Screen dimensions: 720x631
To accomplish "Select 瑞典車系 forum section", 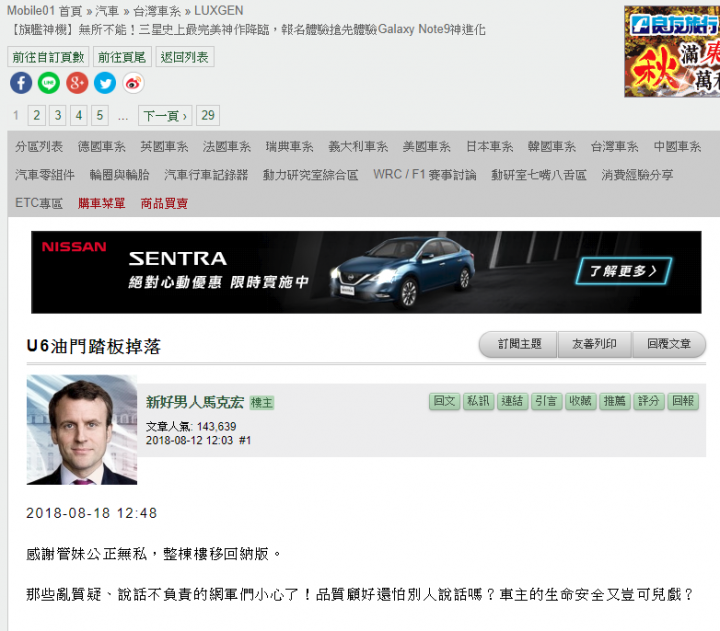I will (x=289, y=146).
